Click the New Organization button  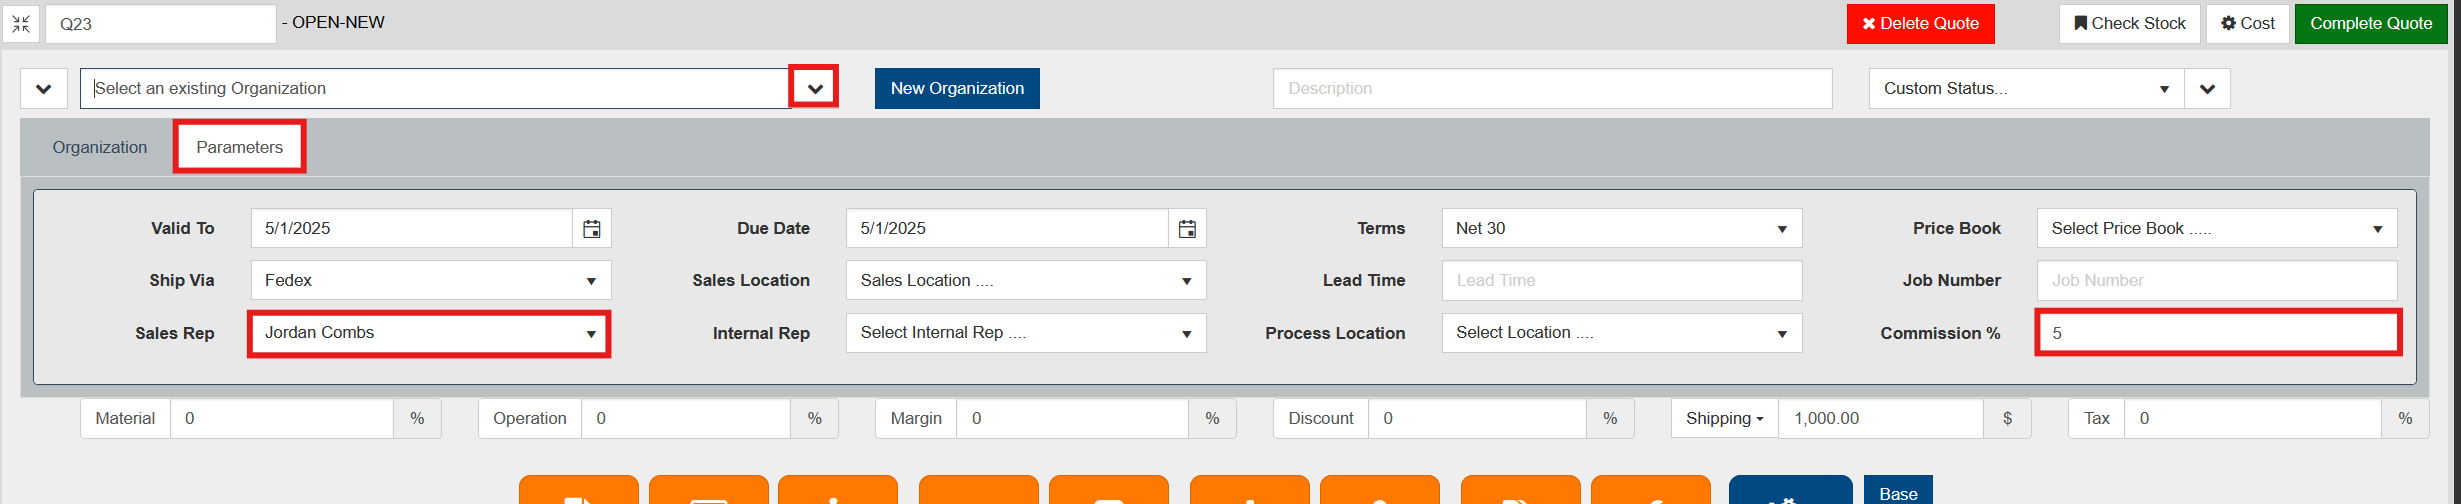point(957,89)
